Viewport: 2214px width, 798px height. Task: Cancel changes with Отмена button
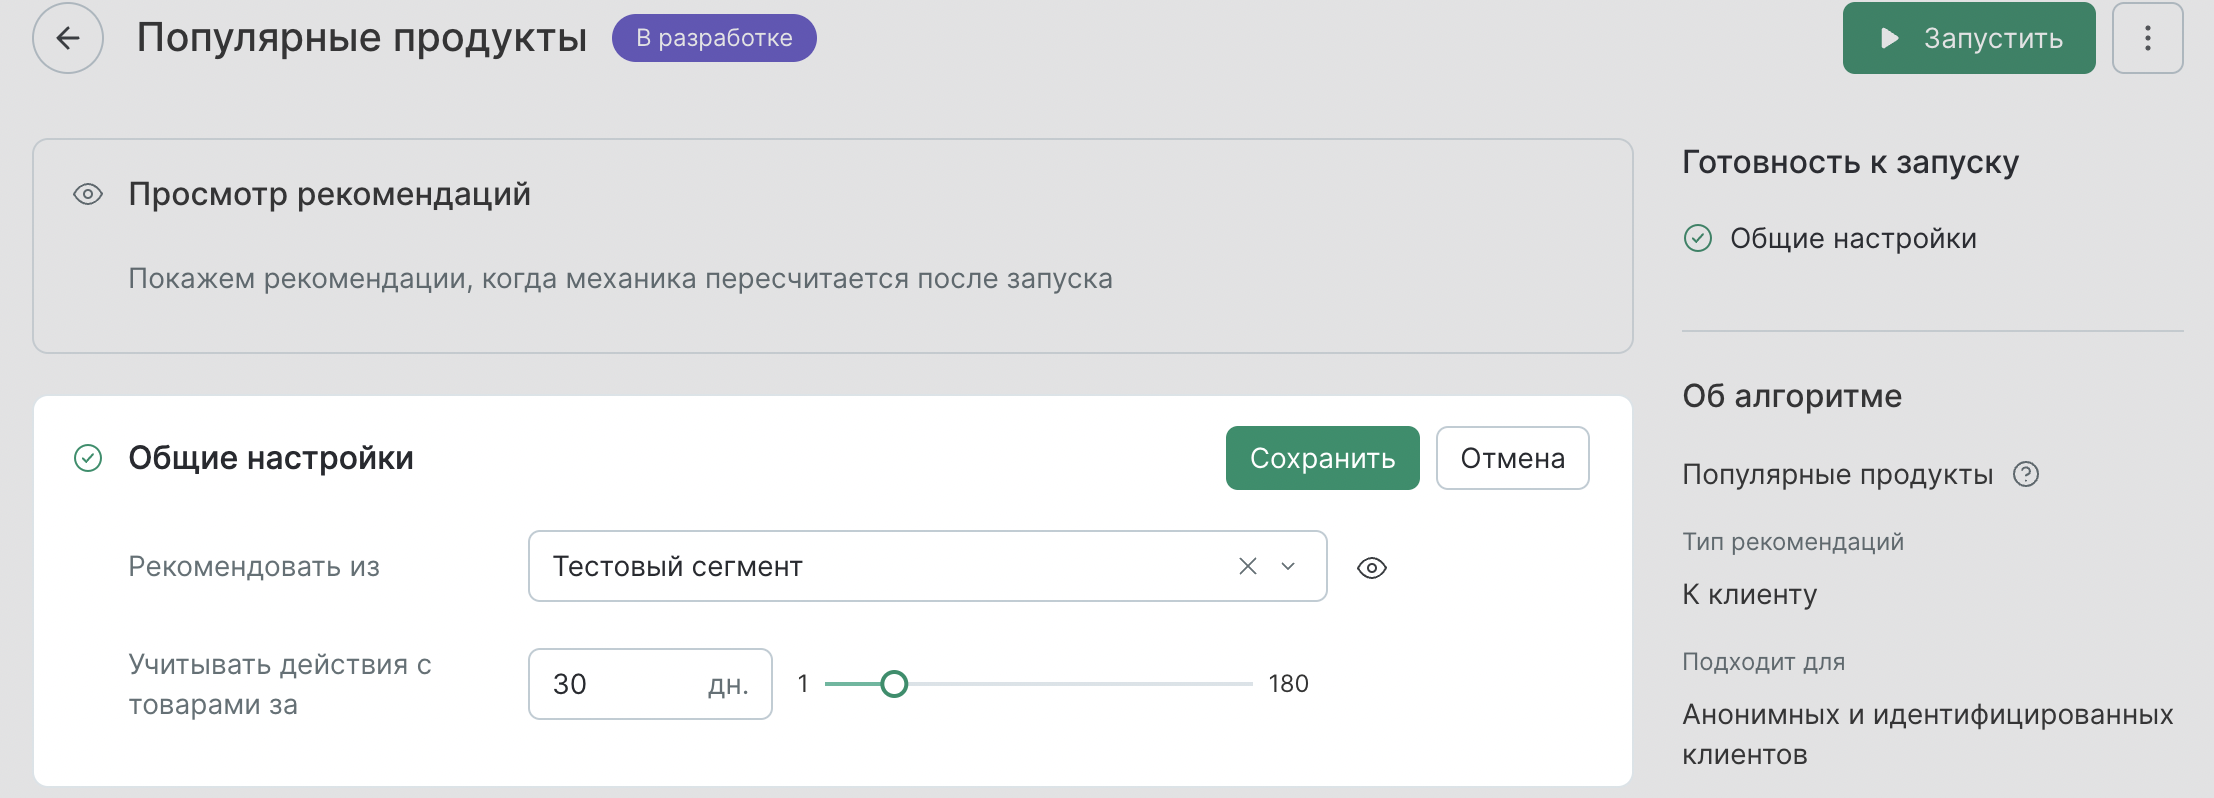click(1512, 458)
